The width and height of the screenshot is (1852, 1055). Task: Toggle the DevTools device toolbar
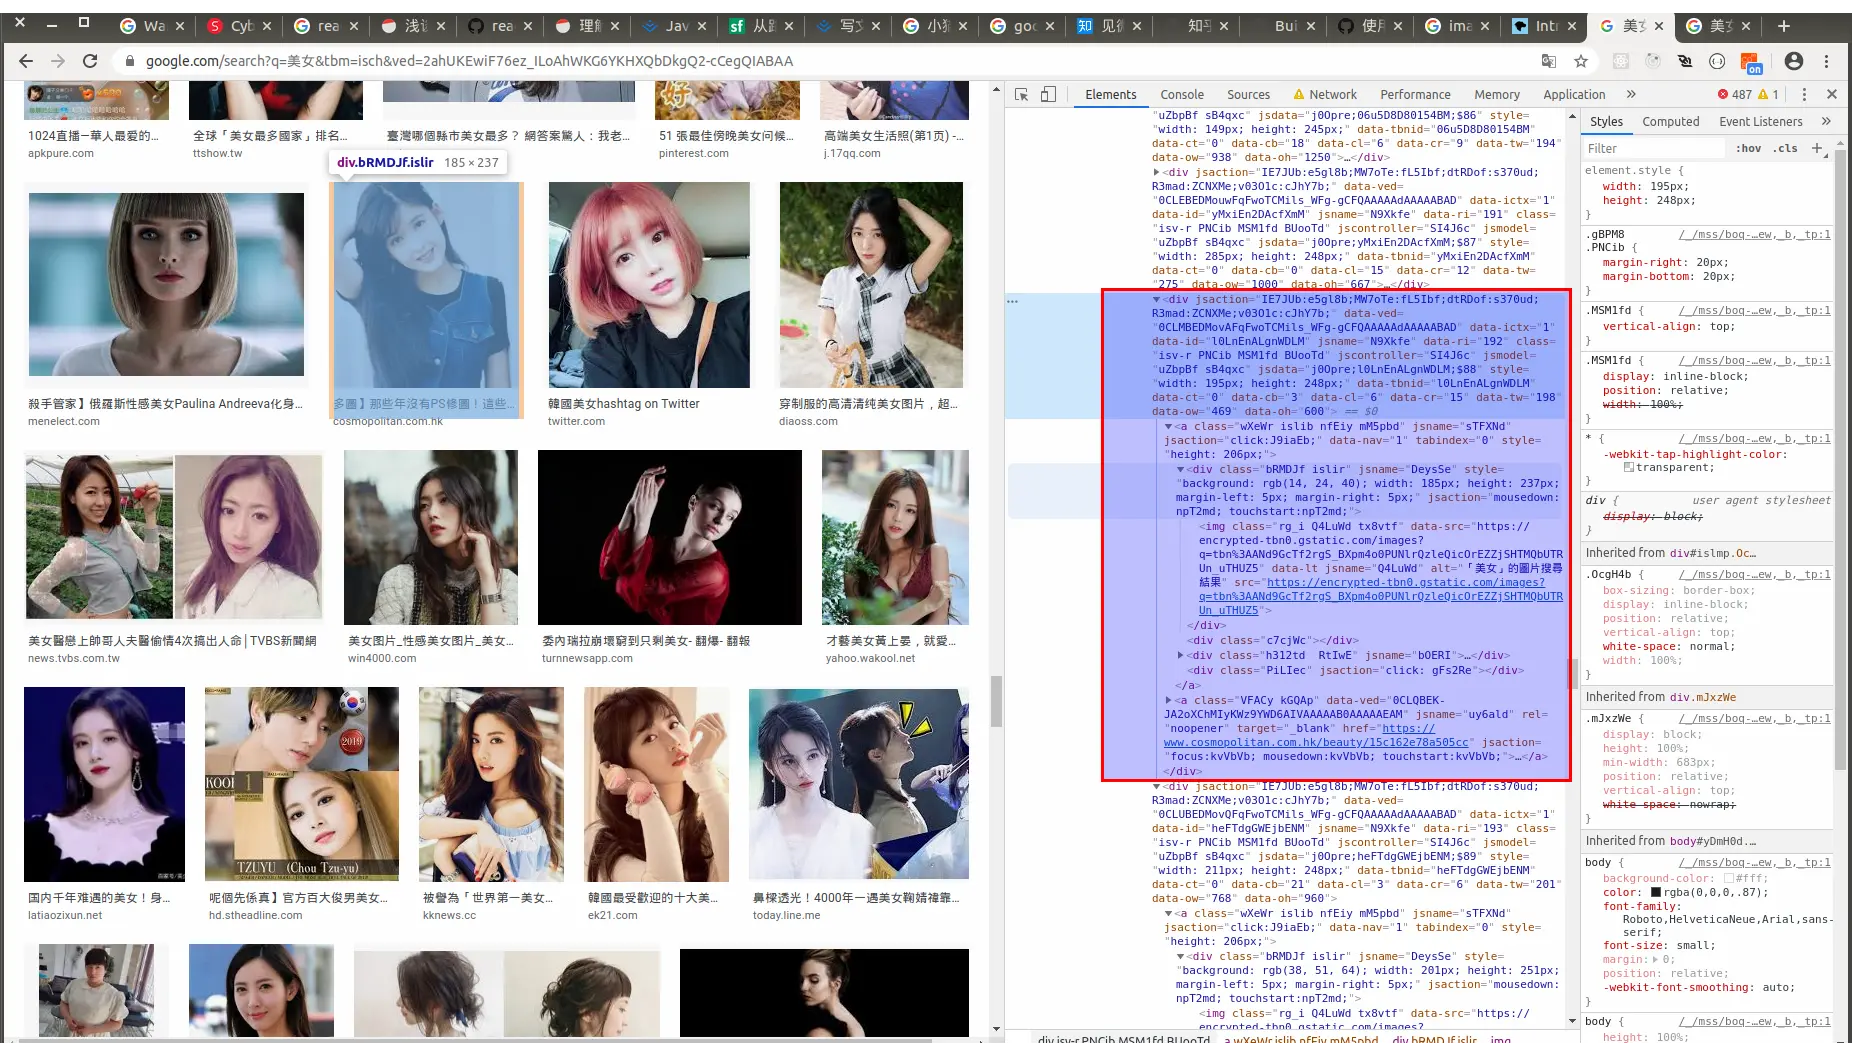[1048, 94]
